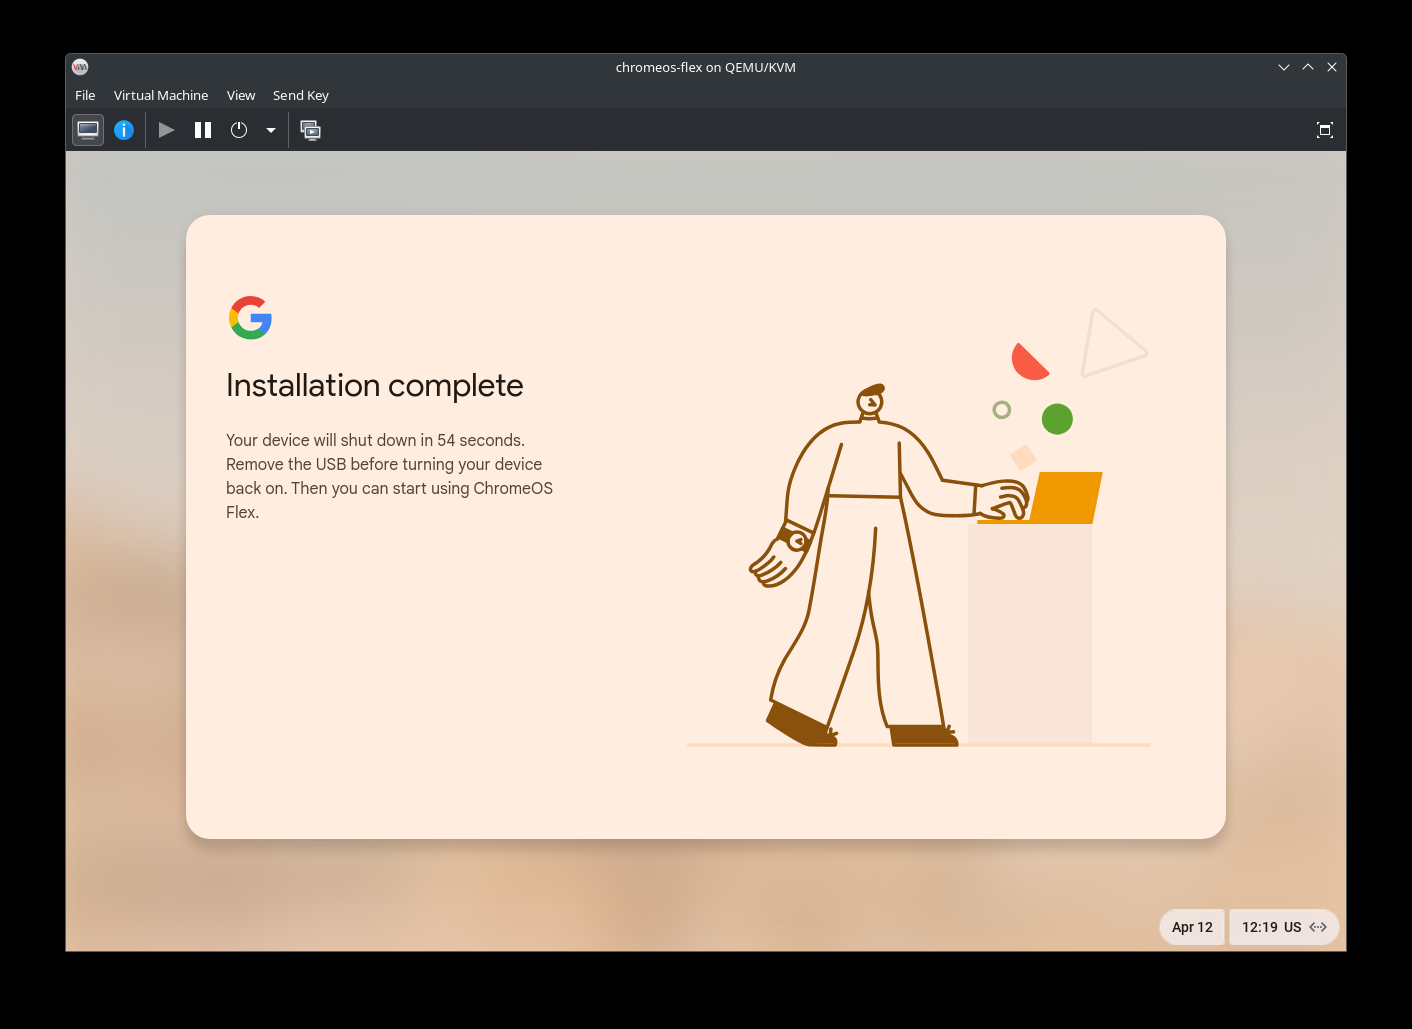Viewport: 1412px width, 1029px height.
Task: Click the US keyboard layout indicator
Action: pyautogui.click(x=1292, y=927)
